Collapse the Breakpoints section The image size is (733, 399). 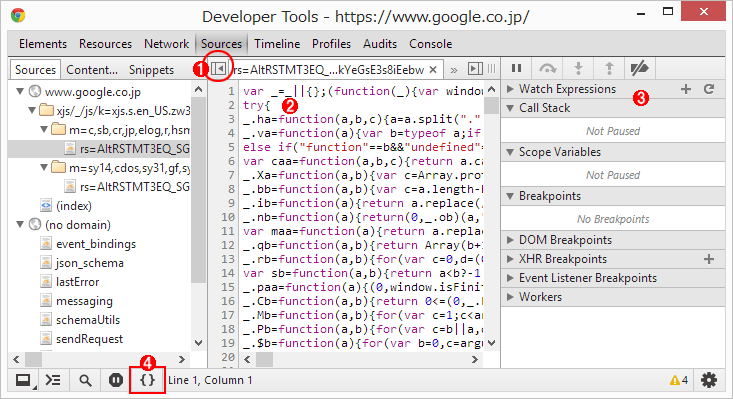point(510,196)
